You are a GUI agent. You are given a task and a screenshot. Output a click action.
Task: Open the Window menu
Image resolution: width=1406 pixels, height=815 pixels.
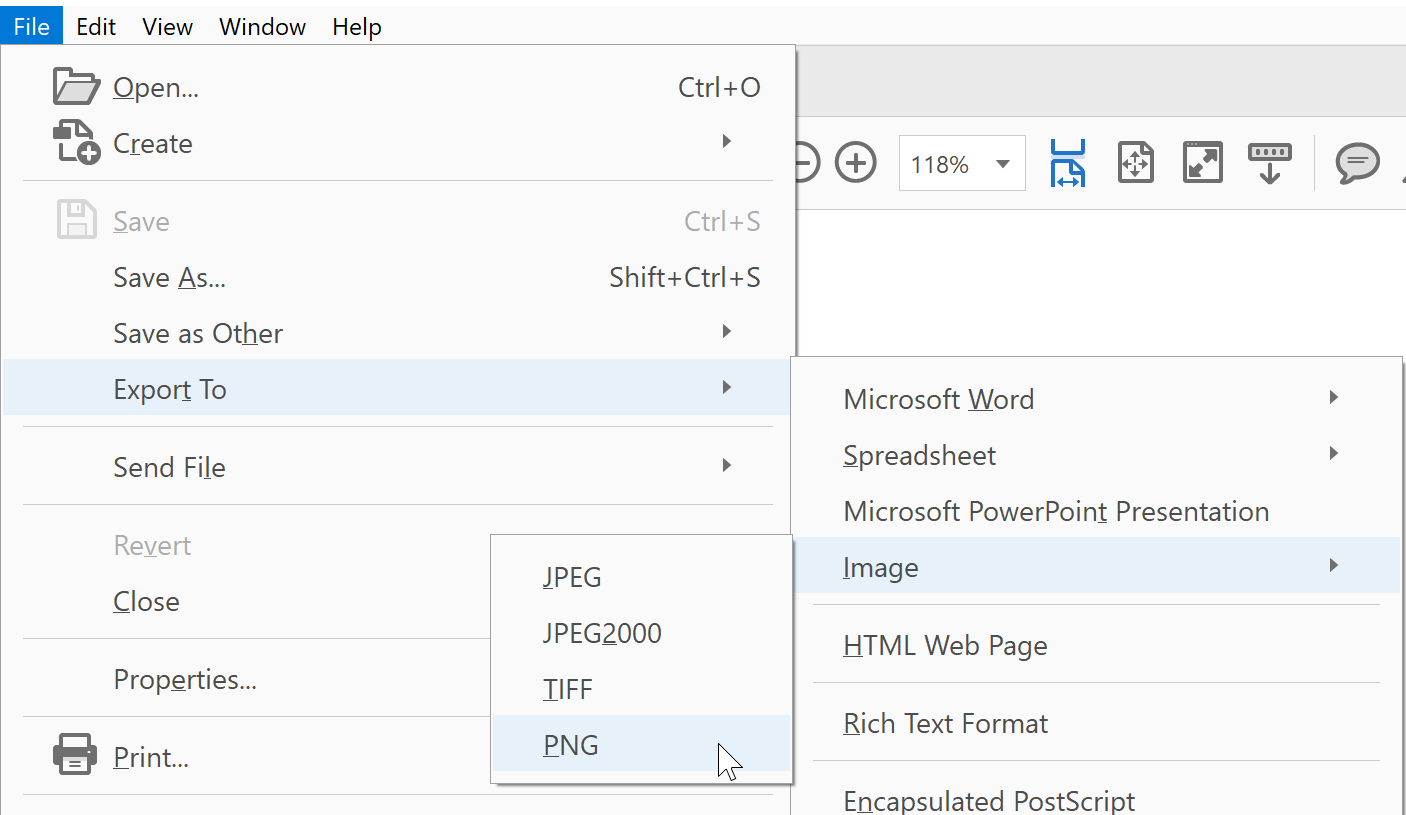pyautogui.click(x=262, y=26)
